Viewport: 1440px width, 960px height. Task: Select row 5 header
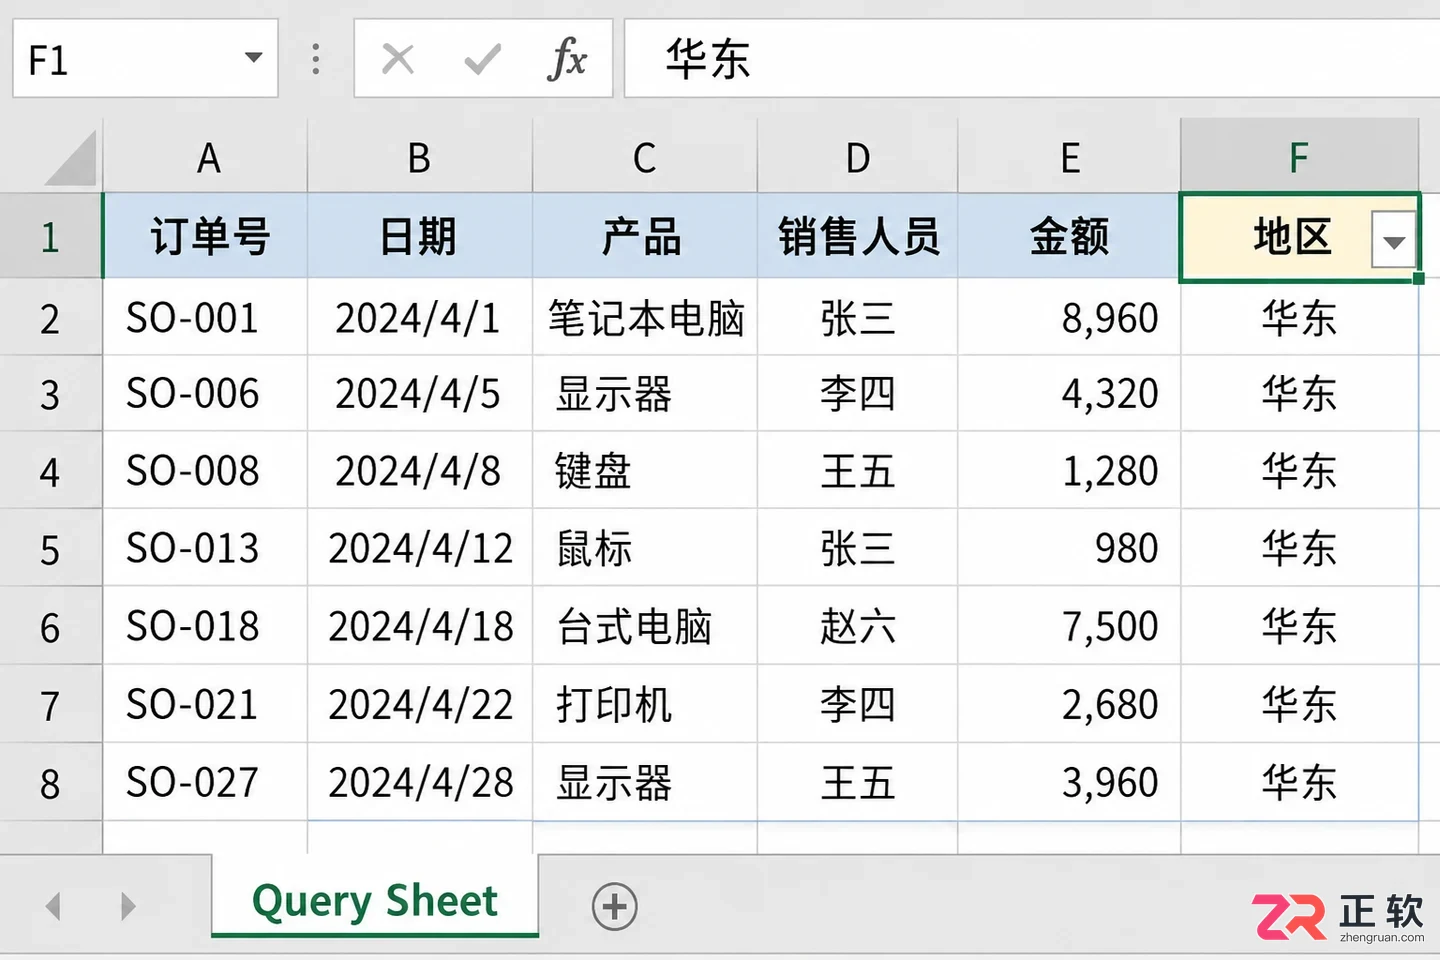[x=51, y=549]
